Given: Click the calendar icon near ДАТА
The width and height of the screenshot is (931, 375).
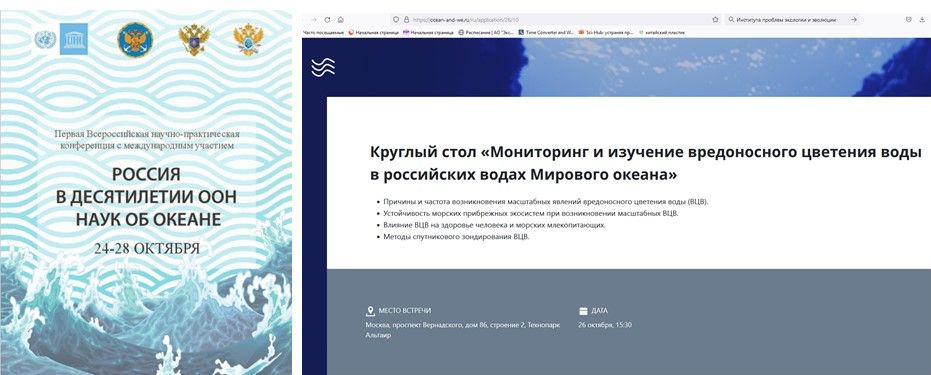Looking at the screenshot, I should tap(583, 311).
